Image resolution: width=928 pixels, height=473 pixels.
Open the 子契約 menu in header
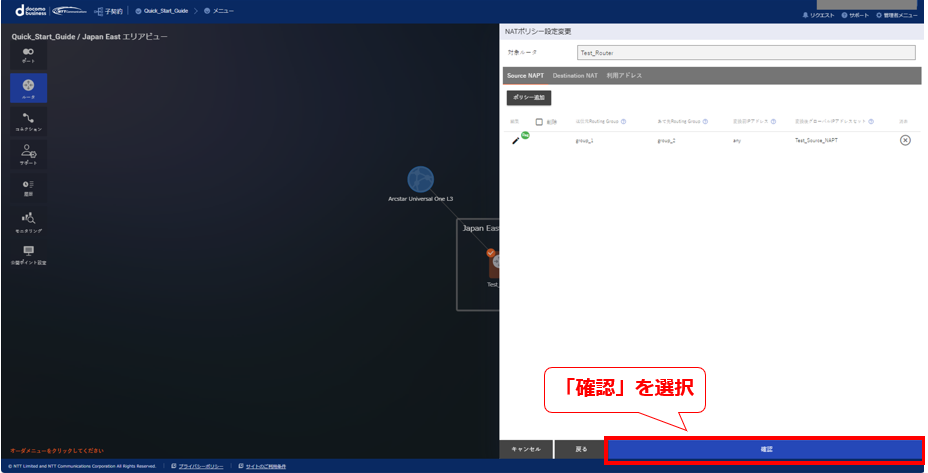pos(108,11)
